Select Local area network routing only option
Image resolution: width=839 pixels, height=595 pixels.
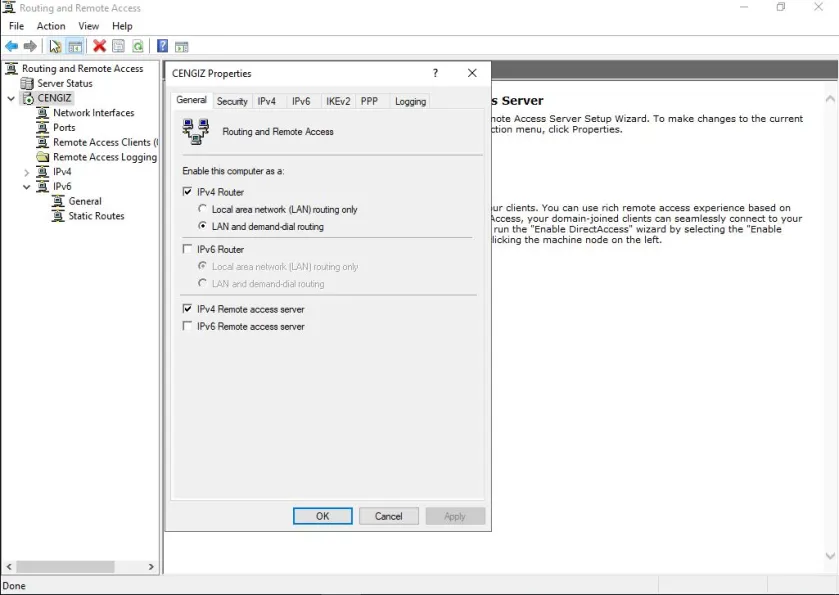tap(203, 210)
